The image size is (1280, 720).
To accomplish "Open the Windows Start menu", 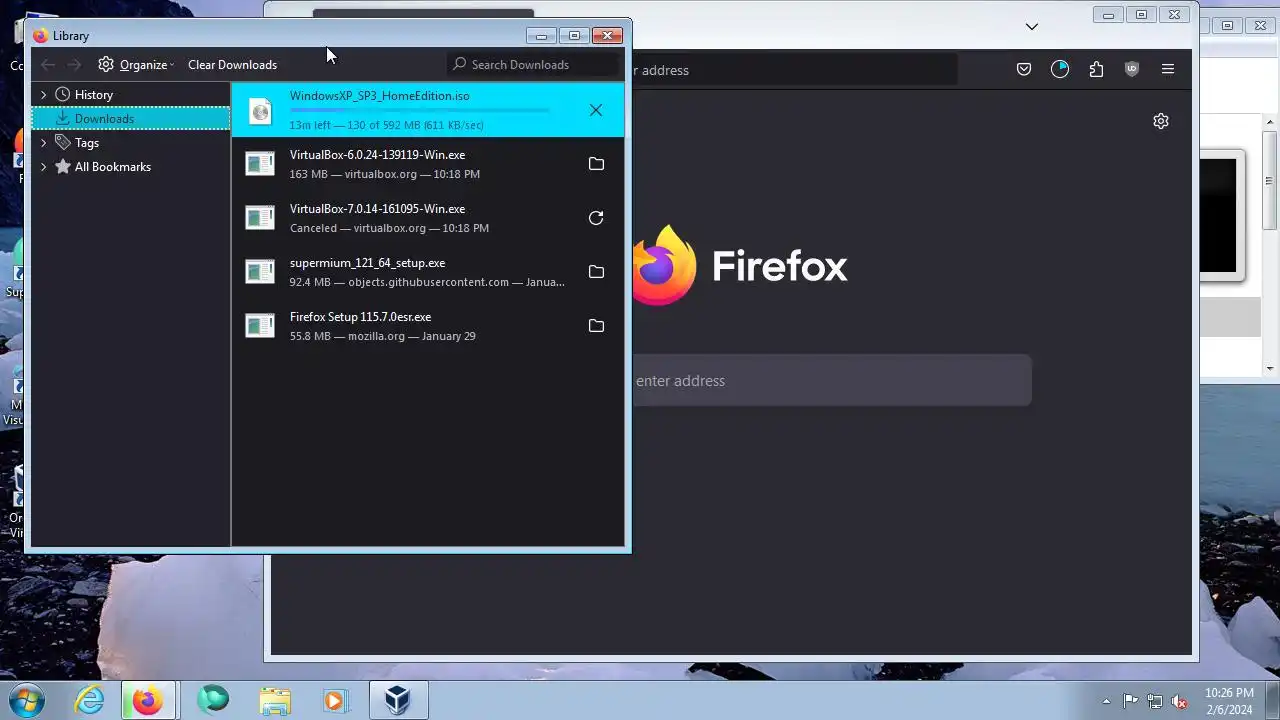I will coord(27,700).
